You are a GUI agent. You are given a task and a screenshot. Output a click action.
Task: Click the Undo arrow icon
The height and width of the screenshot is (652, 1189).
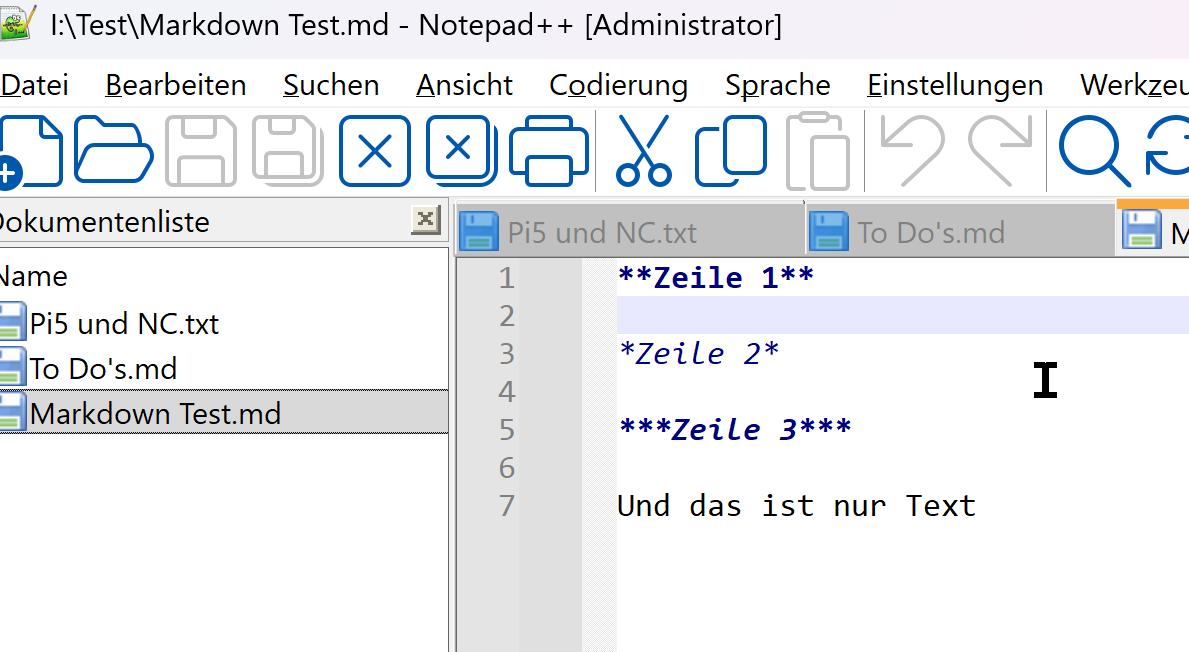(x=912, y=151)
